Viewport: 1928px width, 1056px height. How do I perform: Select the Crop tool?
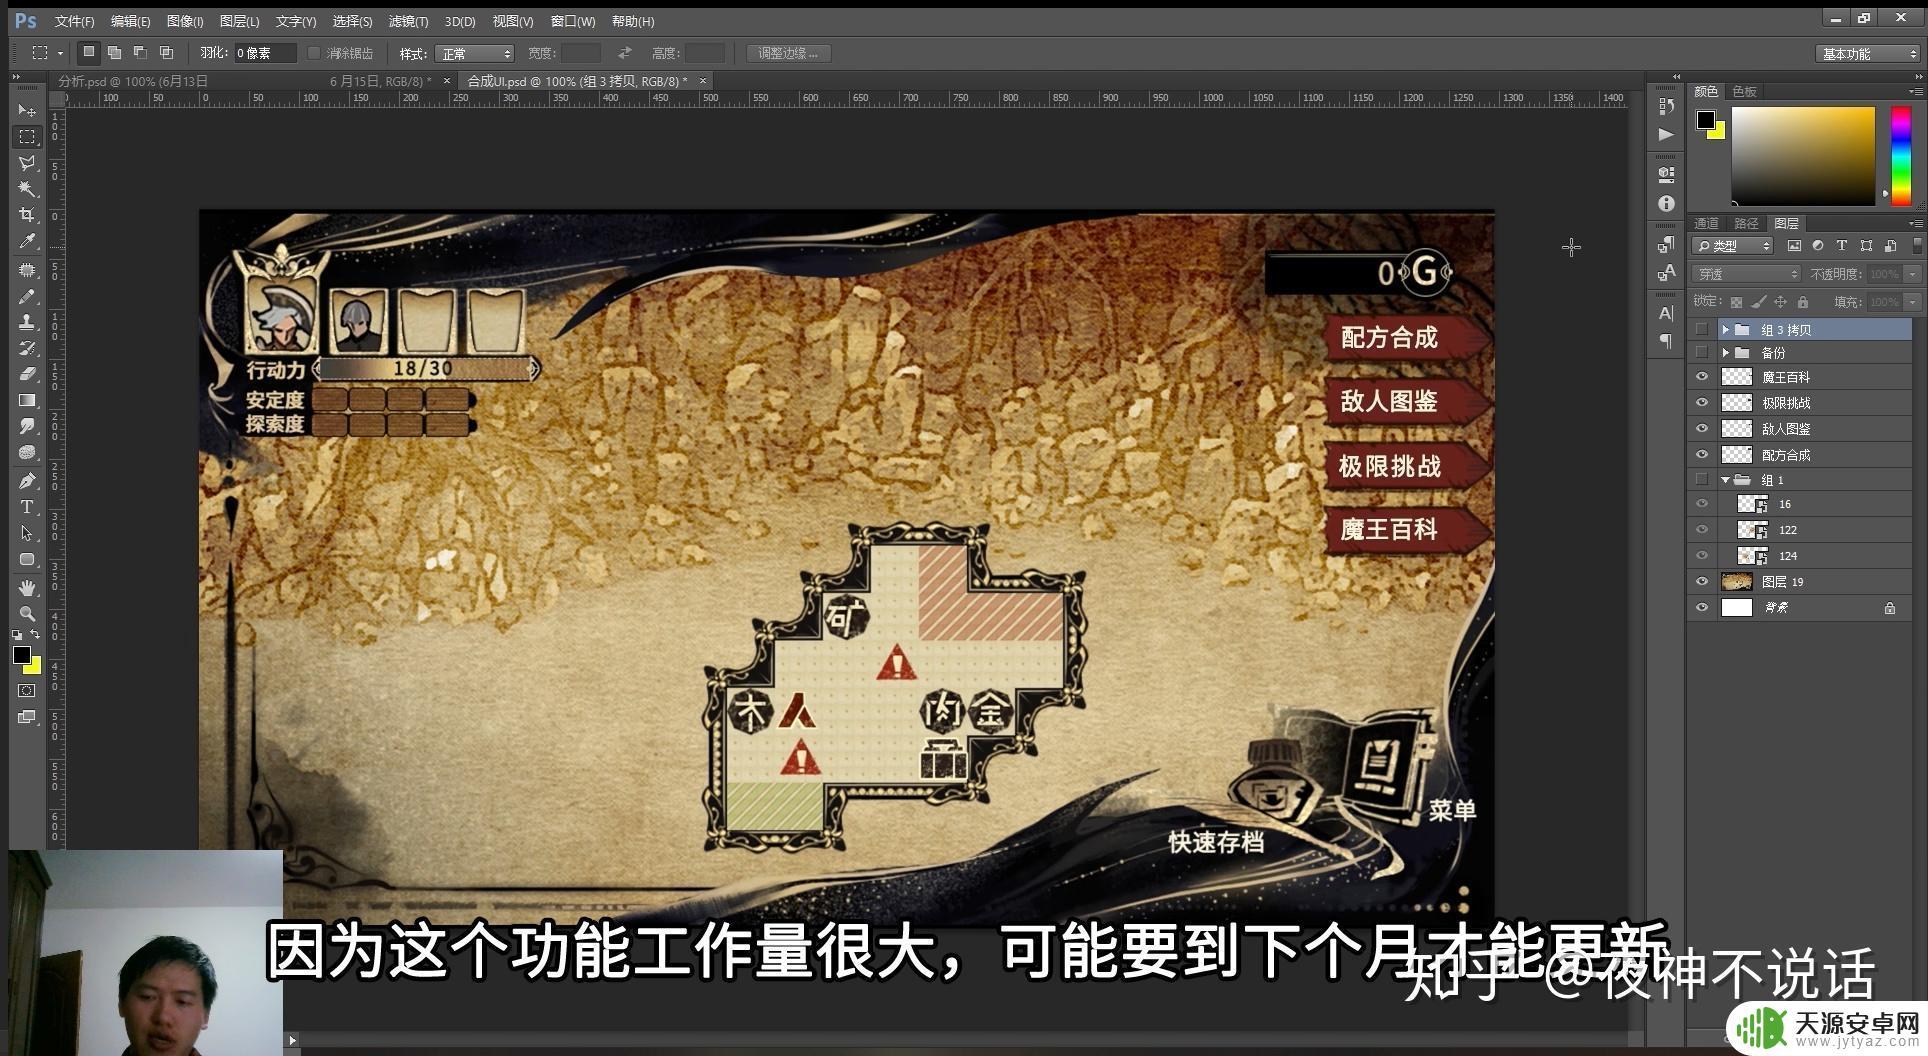point(27,215)
